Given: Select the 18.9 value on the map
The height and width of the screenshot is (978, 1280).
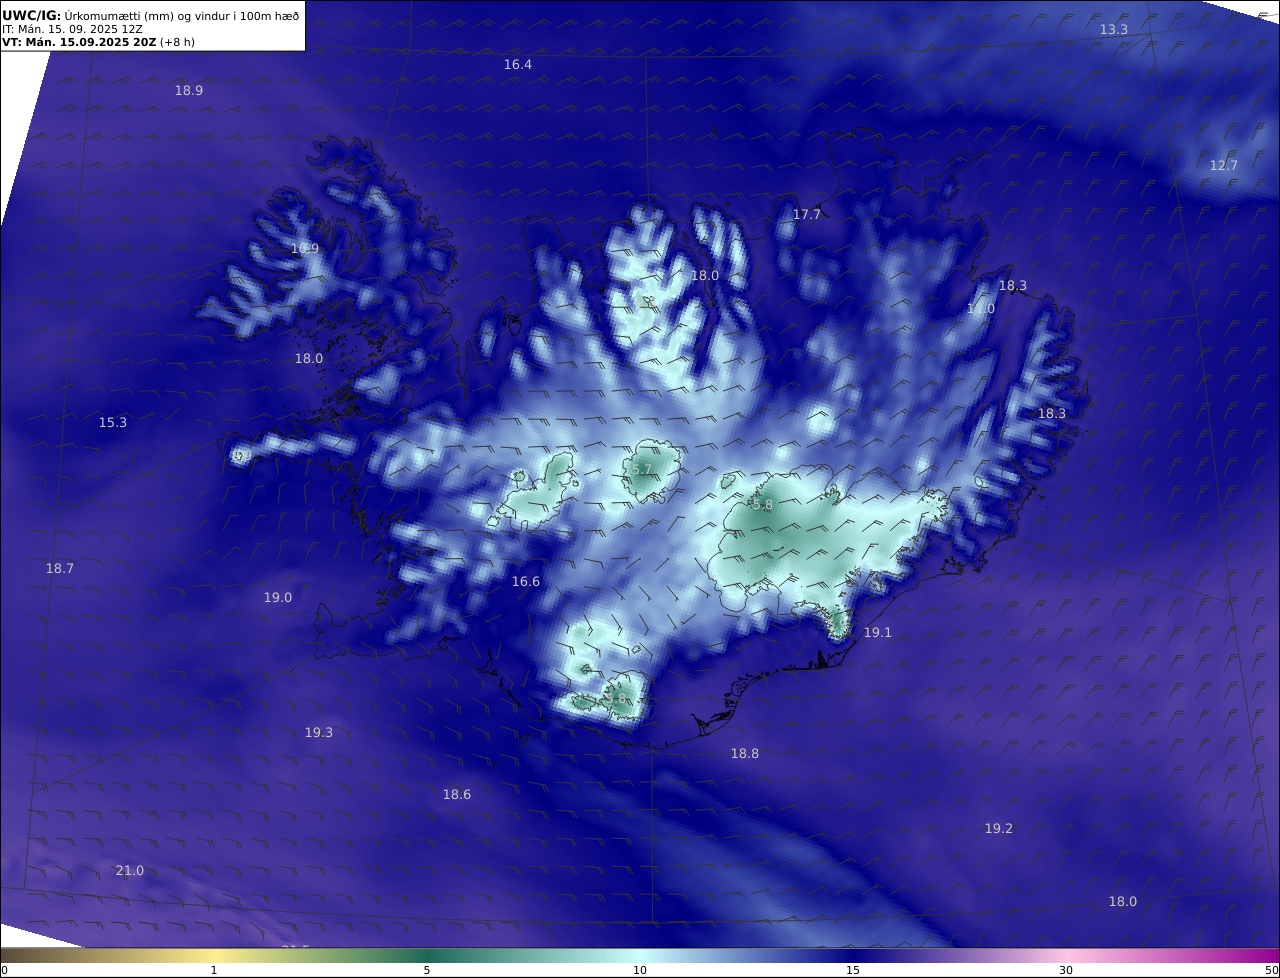Looking at the screenshot, I should (189, 90).
